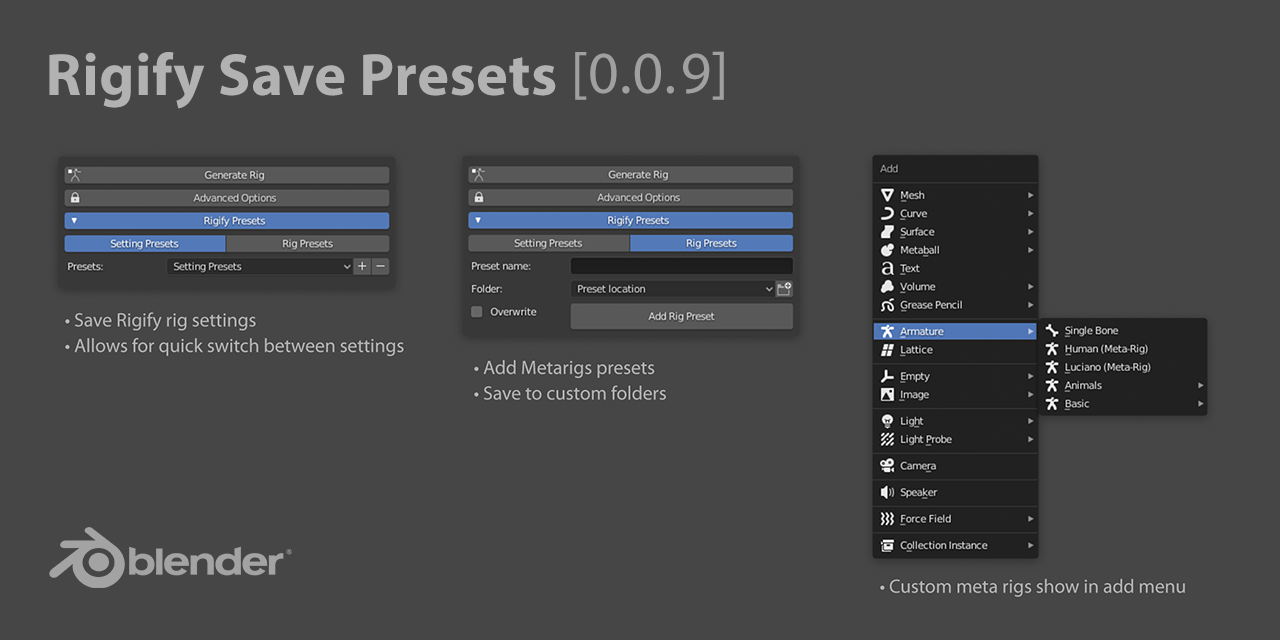Click plus icon to add setting preset

tap(362, 267)
